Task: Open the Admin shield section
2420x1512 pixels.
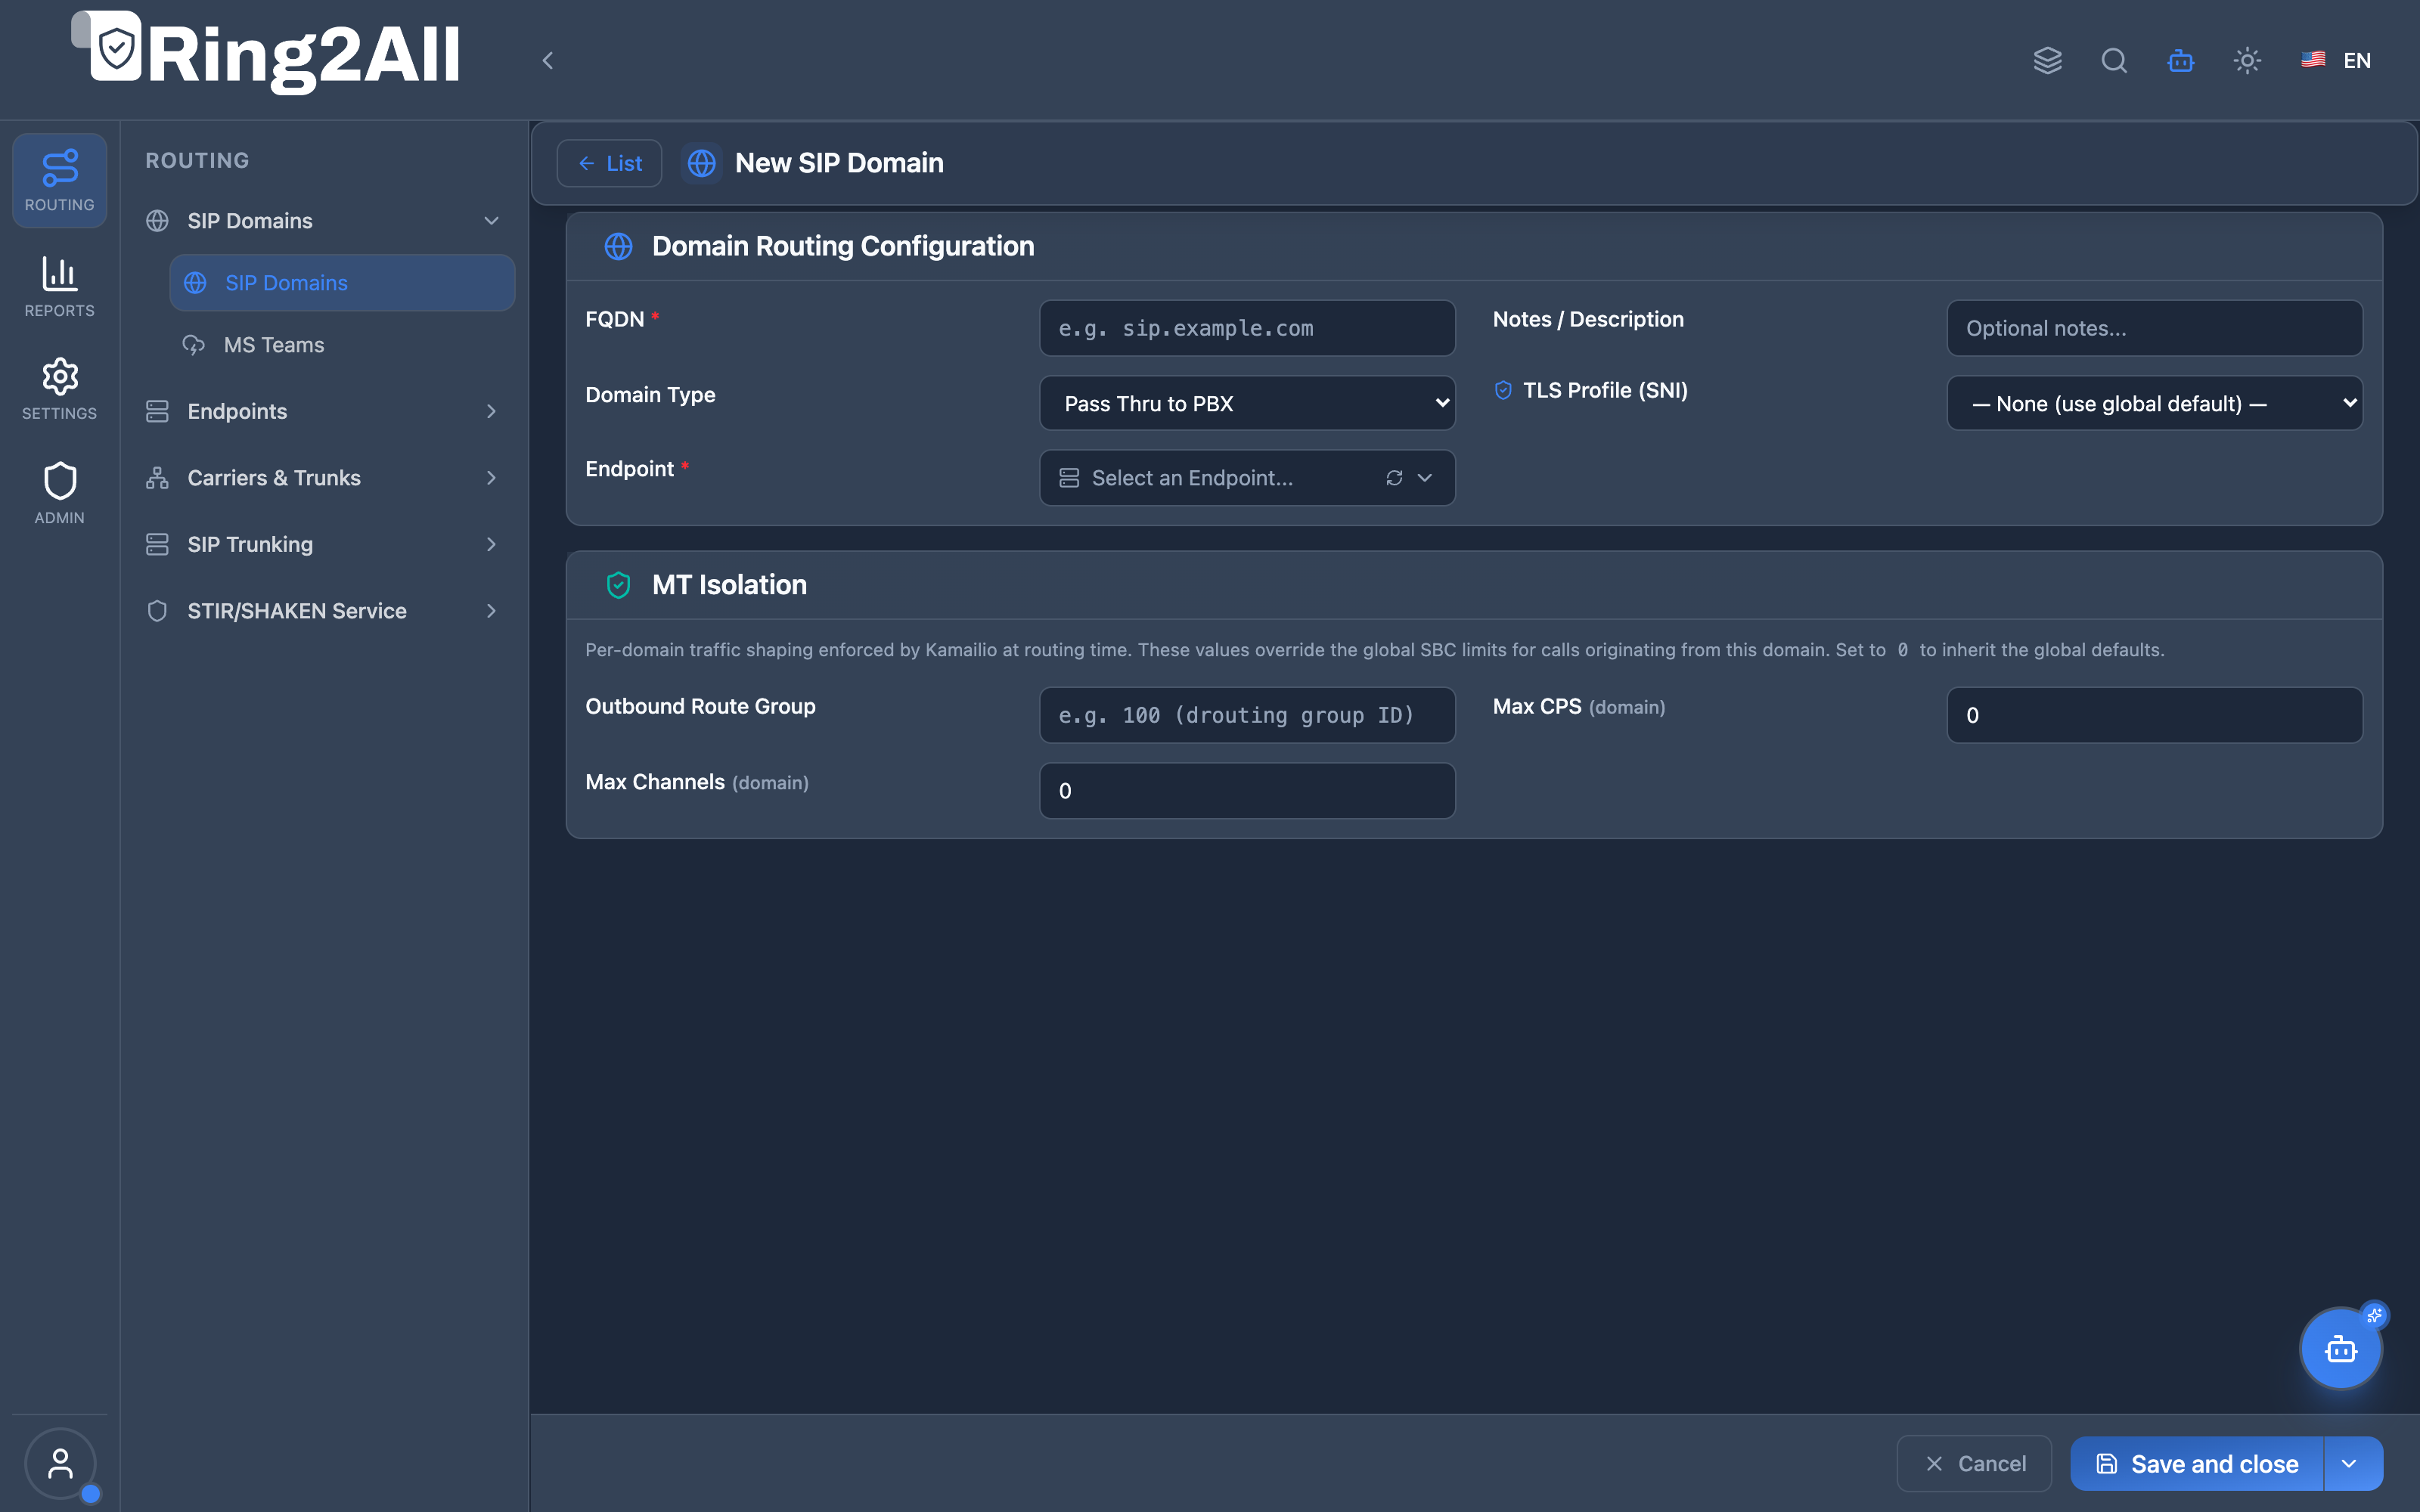Action: click(x=59, y=493)
